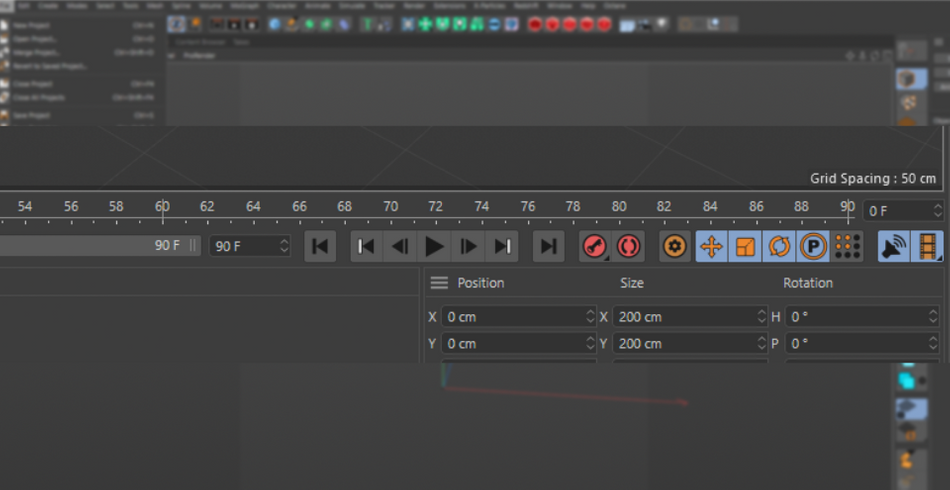
Task: Jump to next keyframe
Action: pos(502,247)
